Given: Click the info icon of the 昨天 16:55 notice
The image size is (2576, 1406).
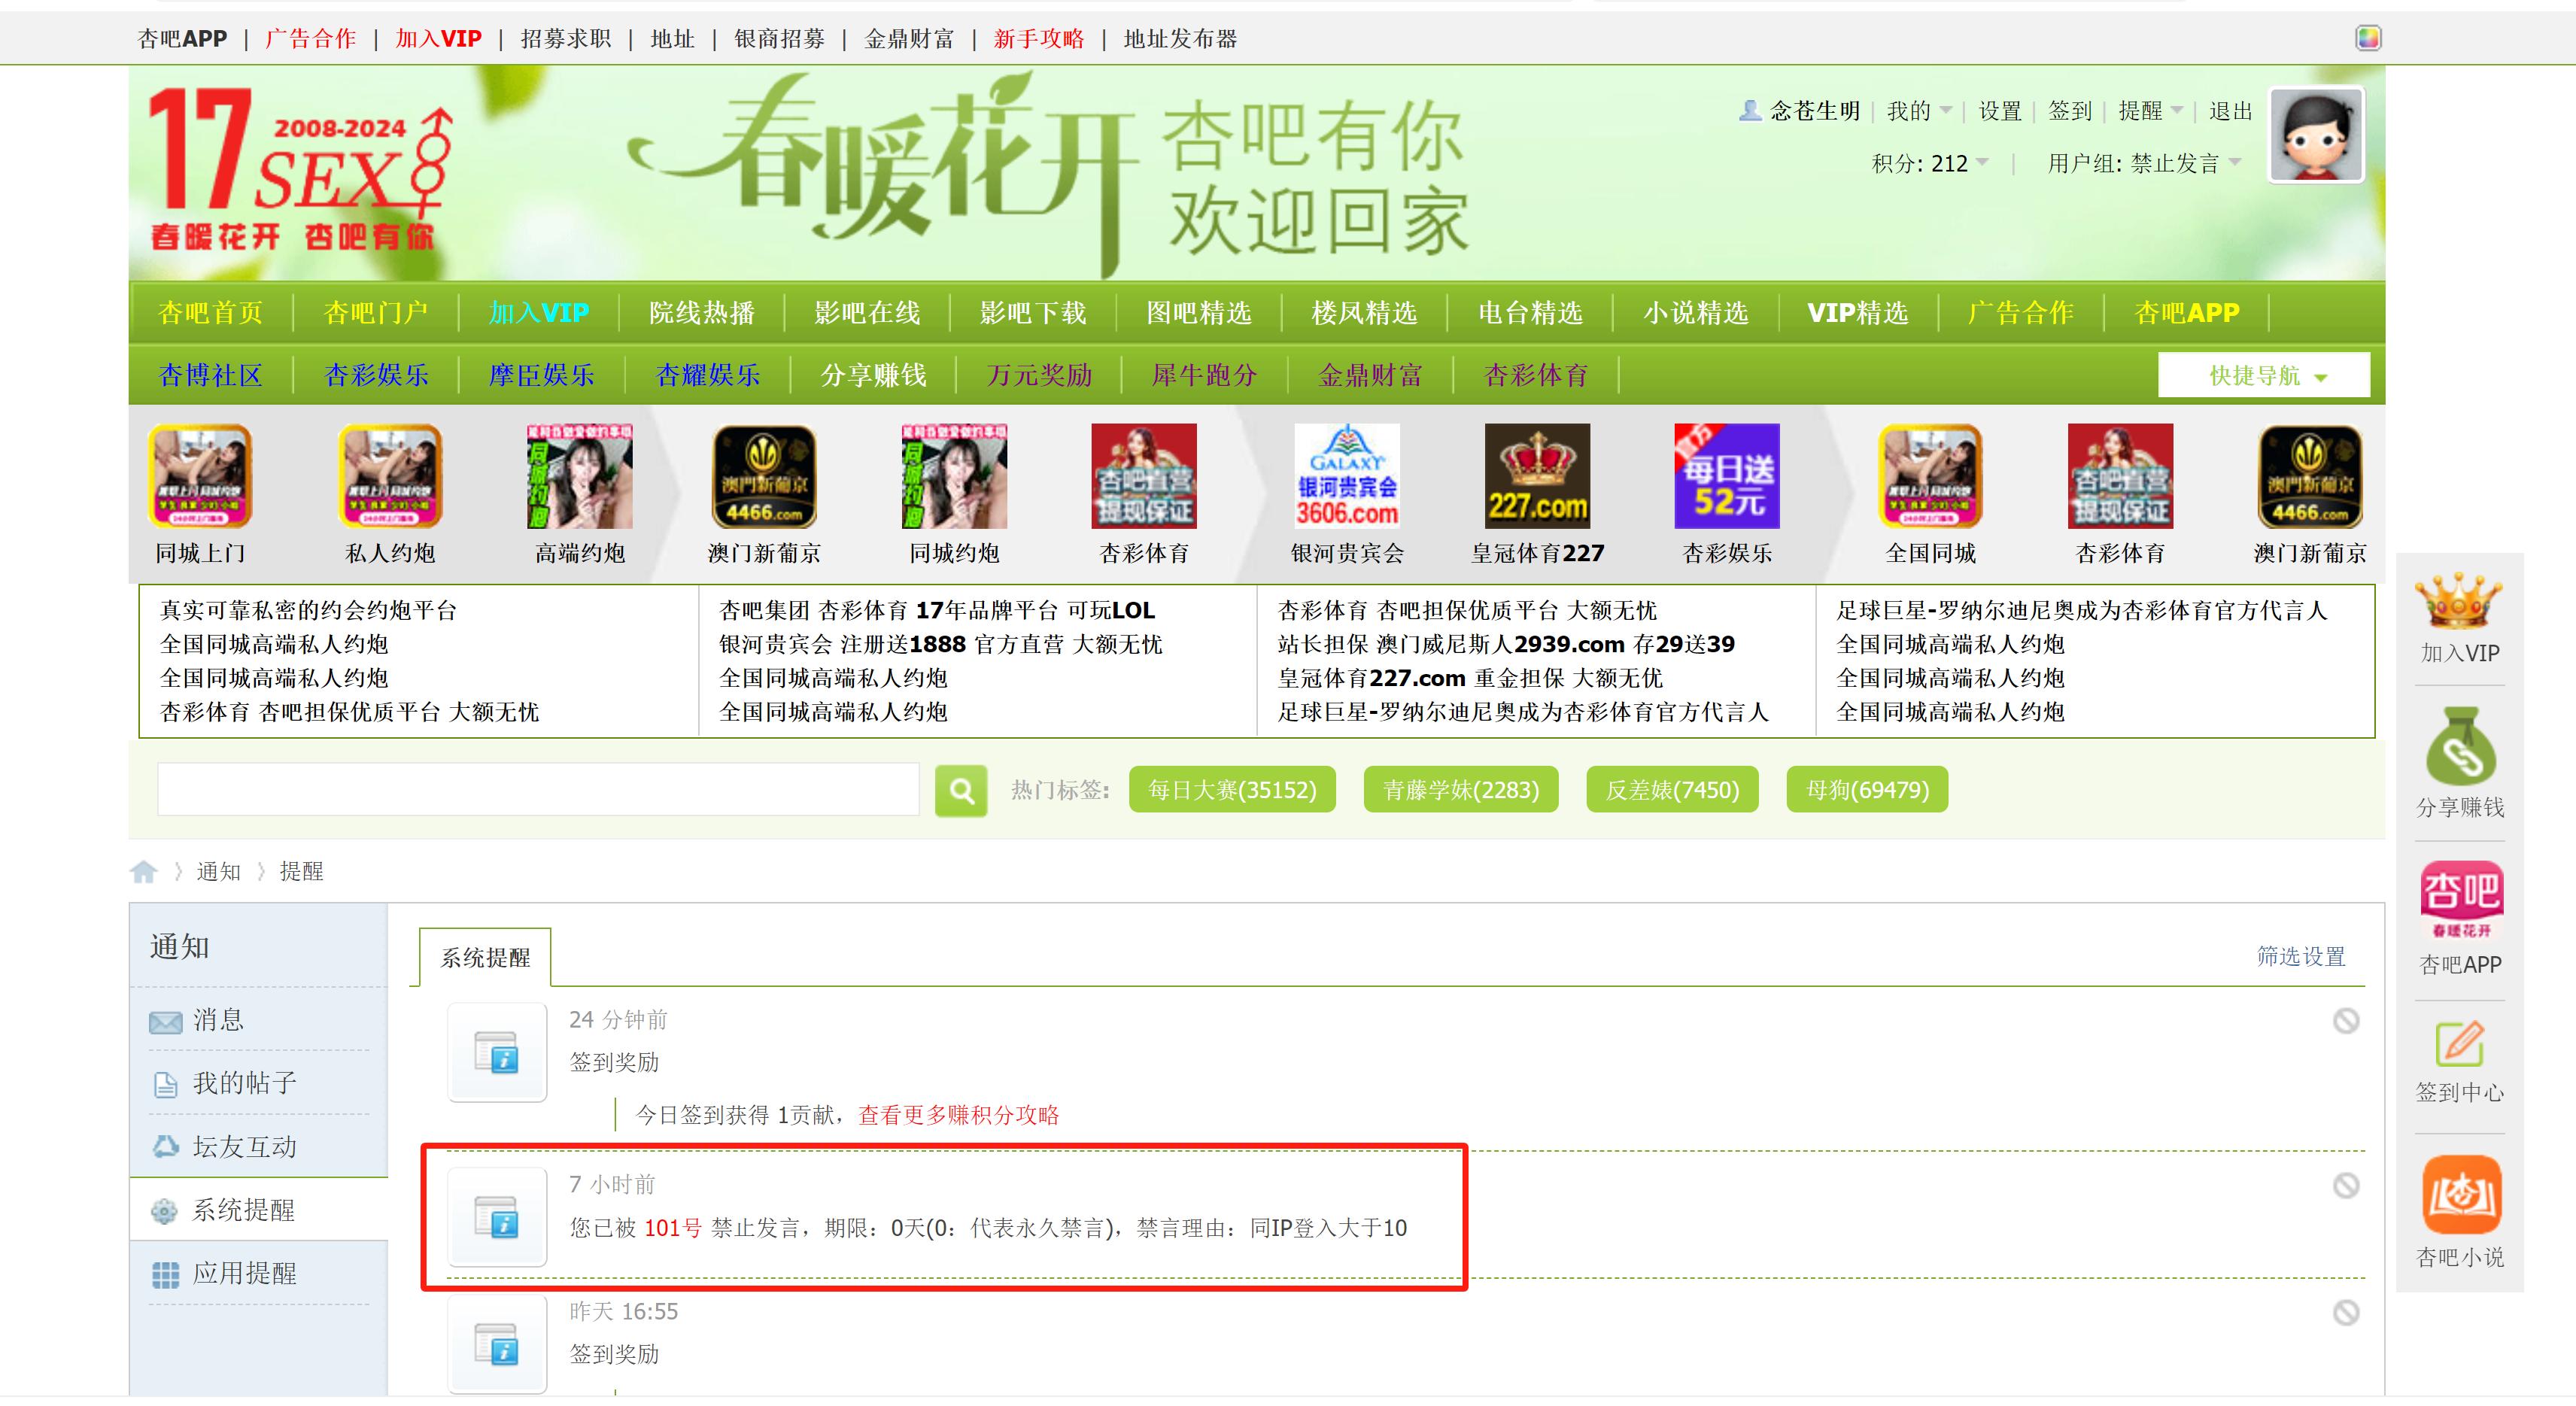Looking at the screenshot, I should coord(497,1344).
